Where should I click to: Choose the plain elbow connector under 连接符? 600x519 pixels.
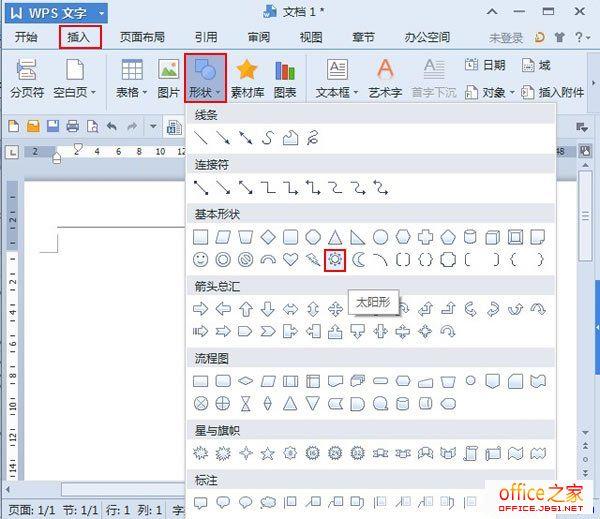click(x=268, y=188)
